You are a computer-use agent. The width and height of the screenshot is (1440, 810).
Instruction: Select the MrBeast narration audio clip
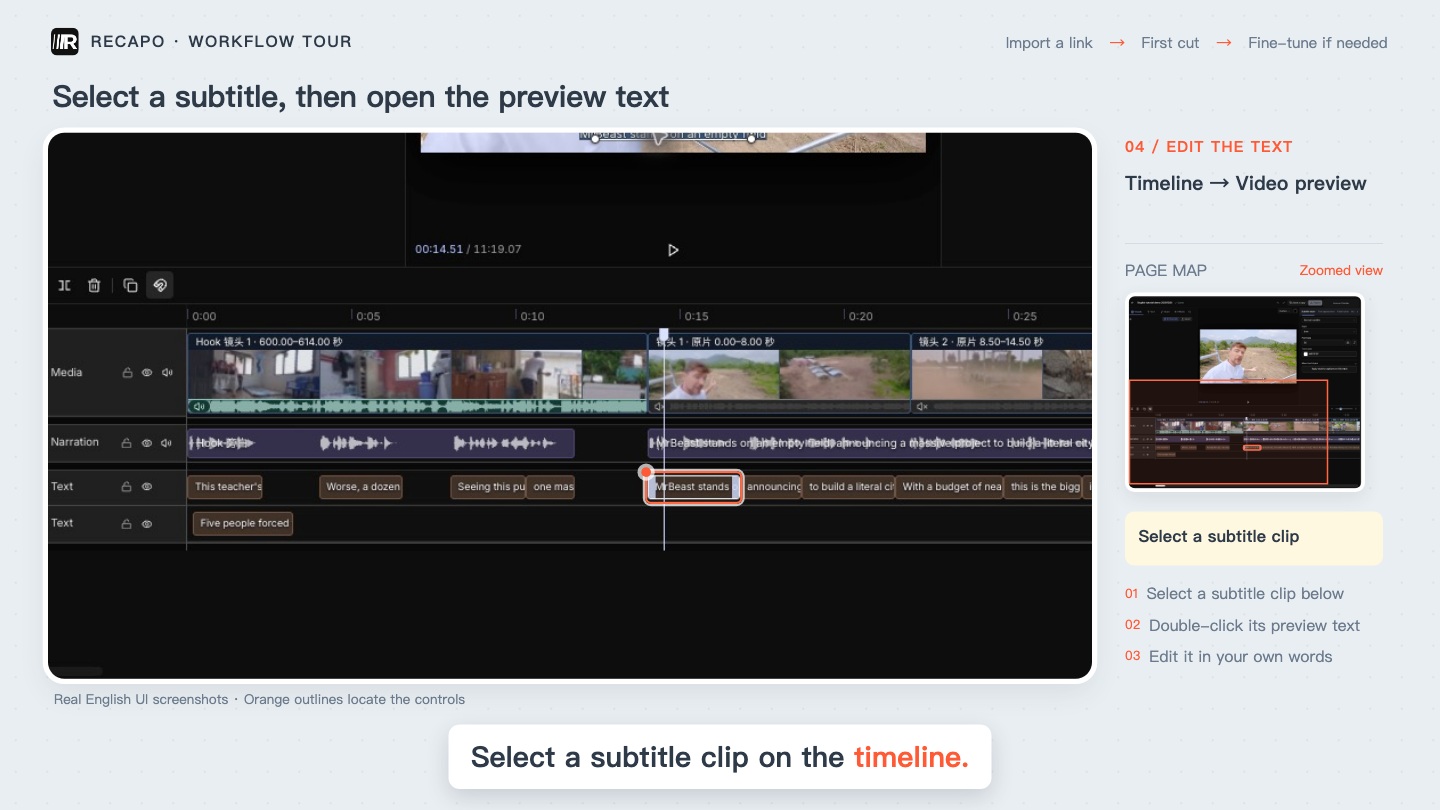pos(870,443)
